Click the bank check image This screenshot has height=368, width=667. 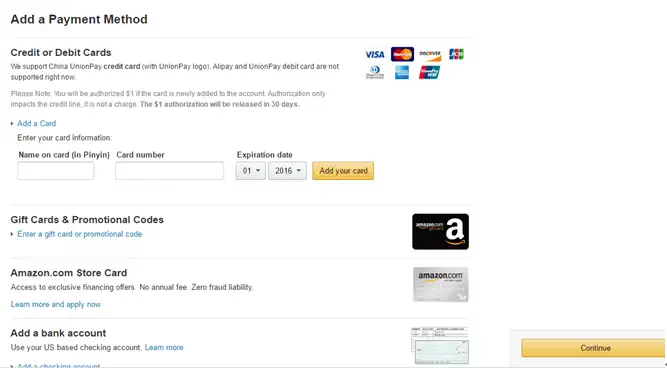(440, 346)
